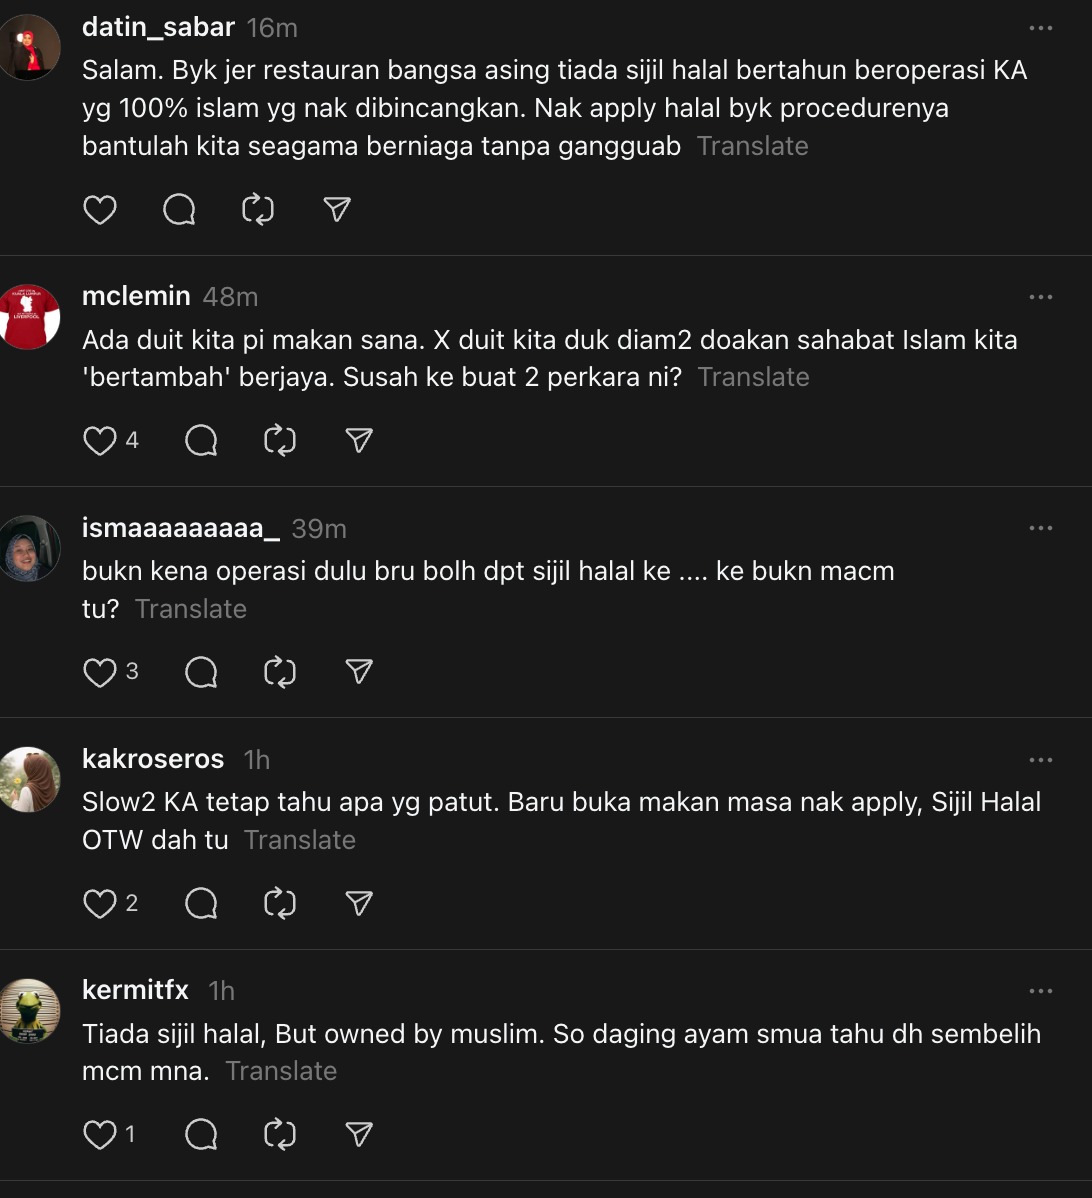The height and width of the screenshot is (1198, 1092).
Task: Open the options menu on ismaaaaaaaaa_'s comment
Action: tap(1041, 528)
